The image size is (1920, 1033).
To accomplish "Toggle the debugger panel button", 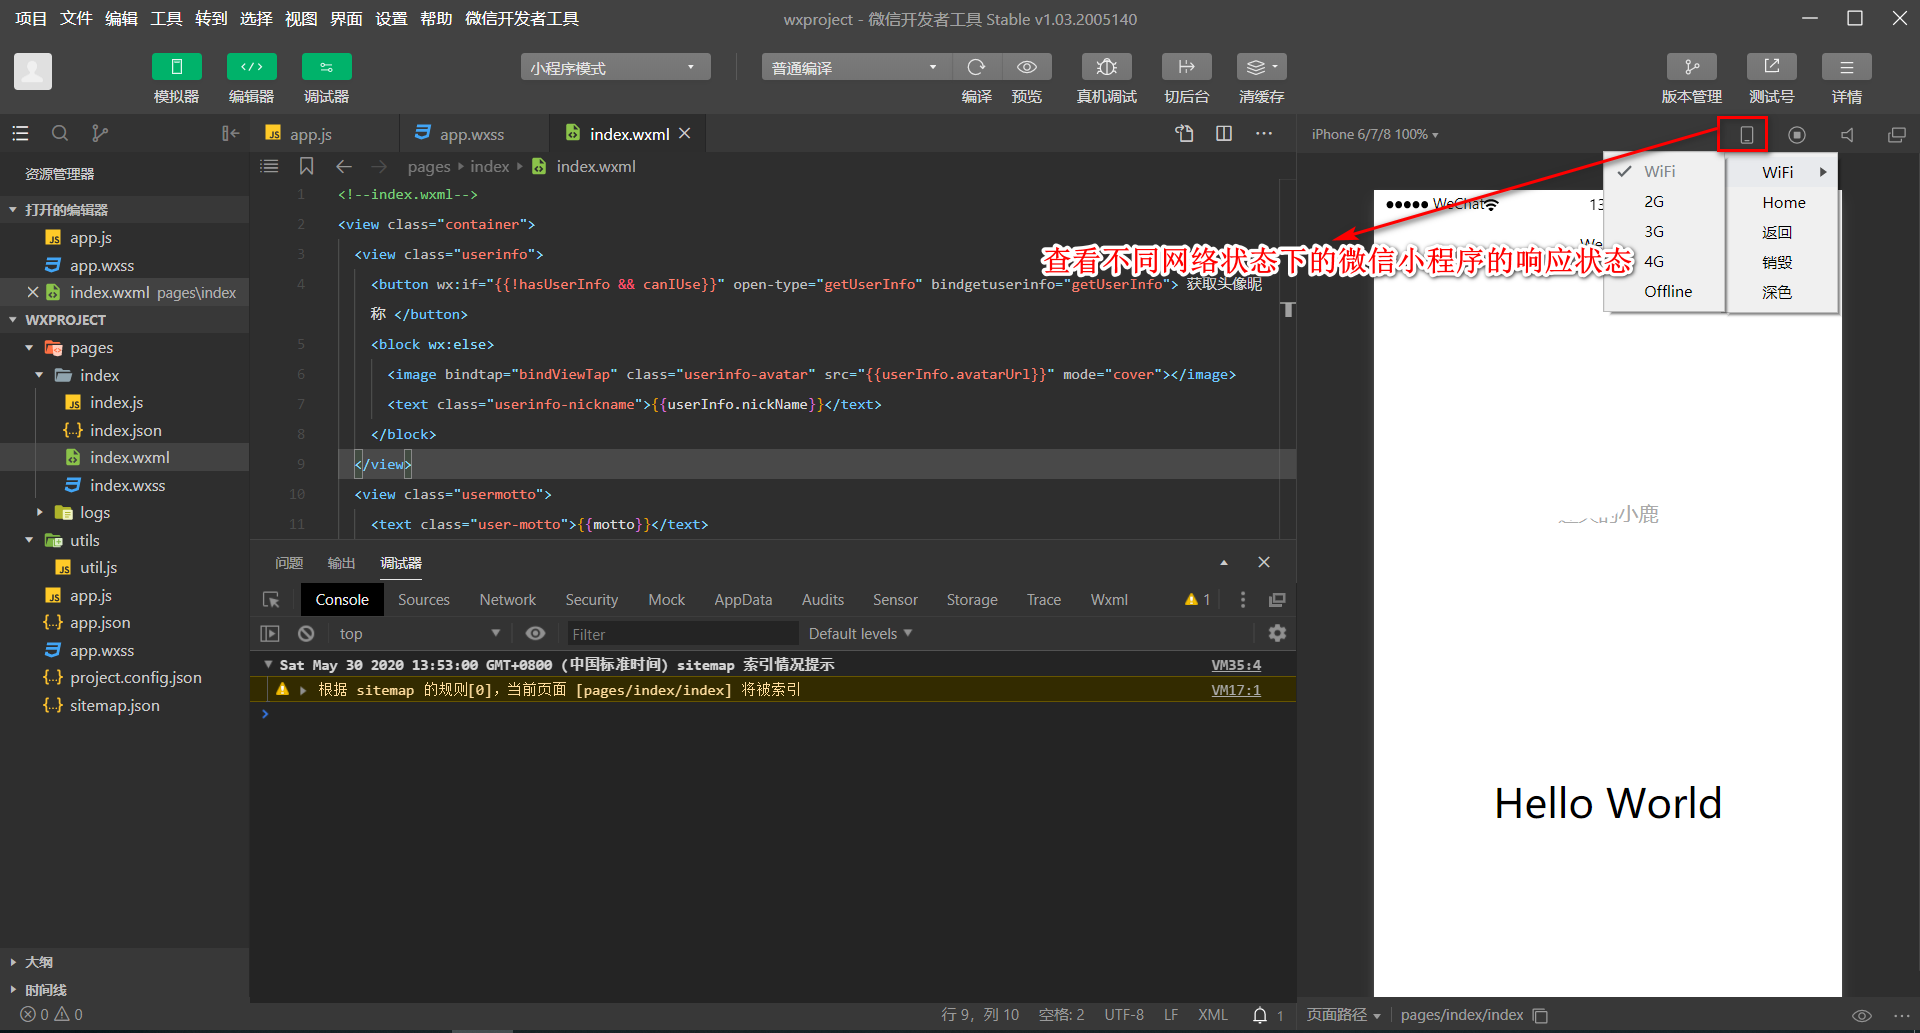I will pos(327,67).
